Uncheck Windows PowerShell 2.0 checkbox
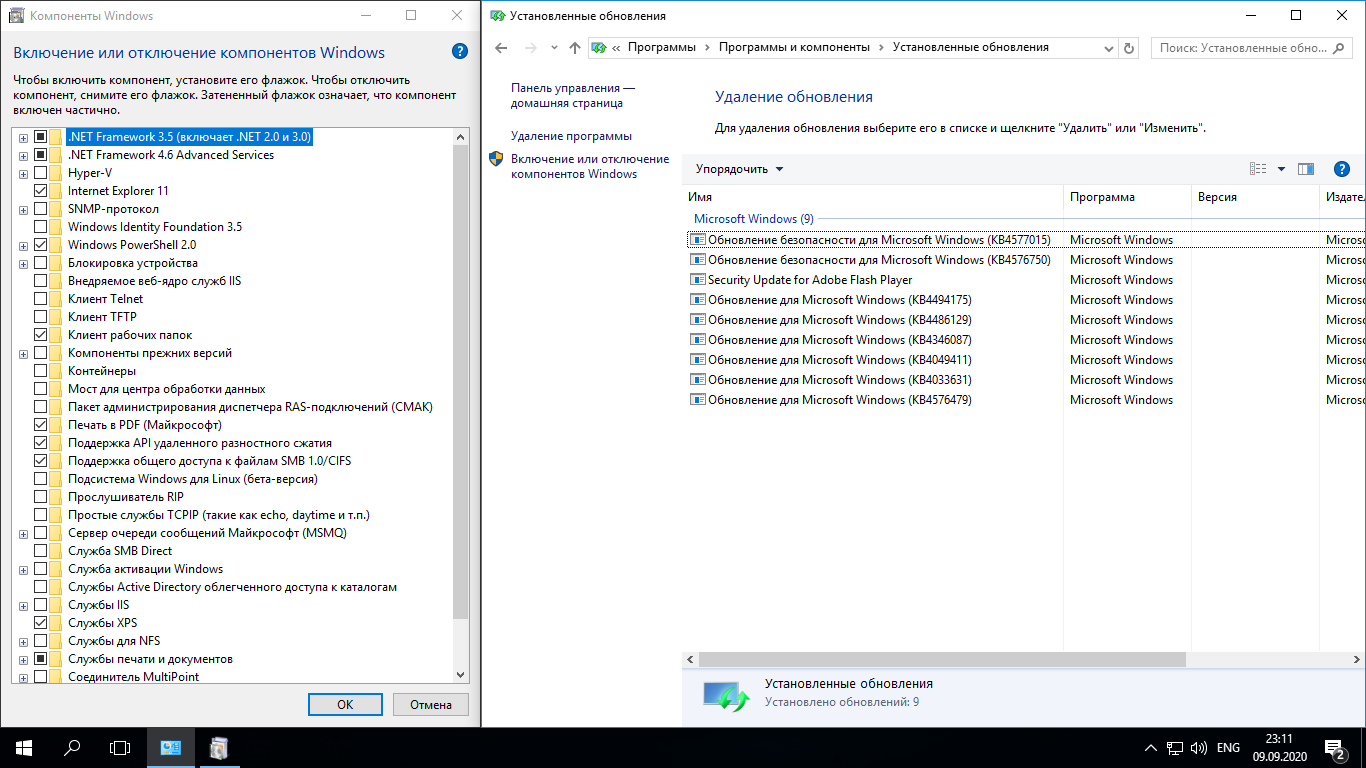Viewport: 1366px width, 768px height. pos(41,245)
